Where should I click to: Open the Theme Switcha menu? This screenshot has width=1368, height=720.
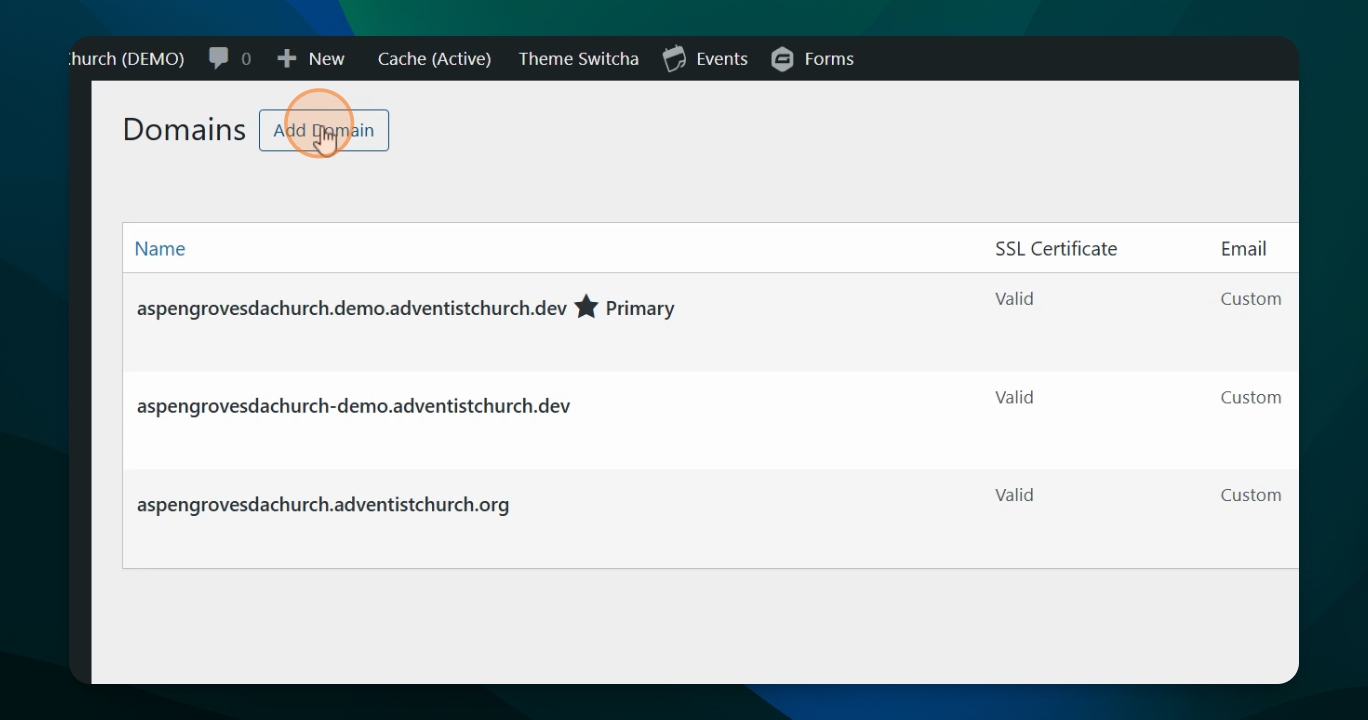pos(578,59)
